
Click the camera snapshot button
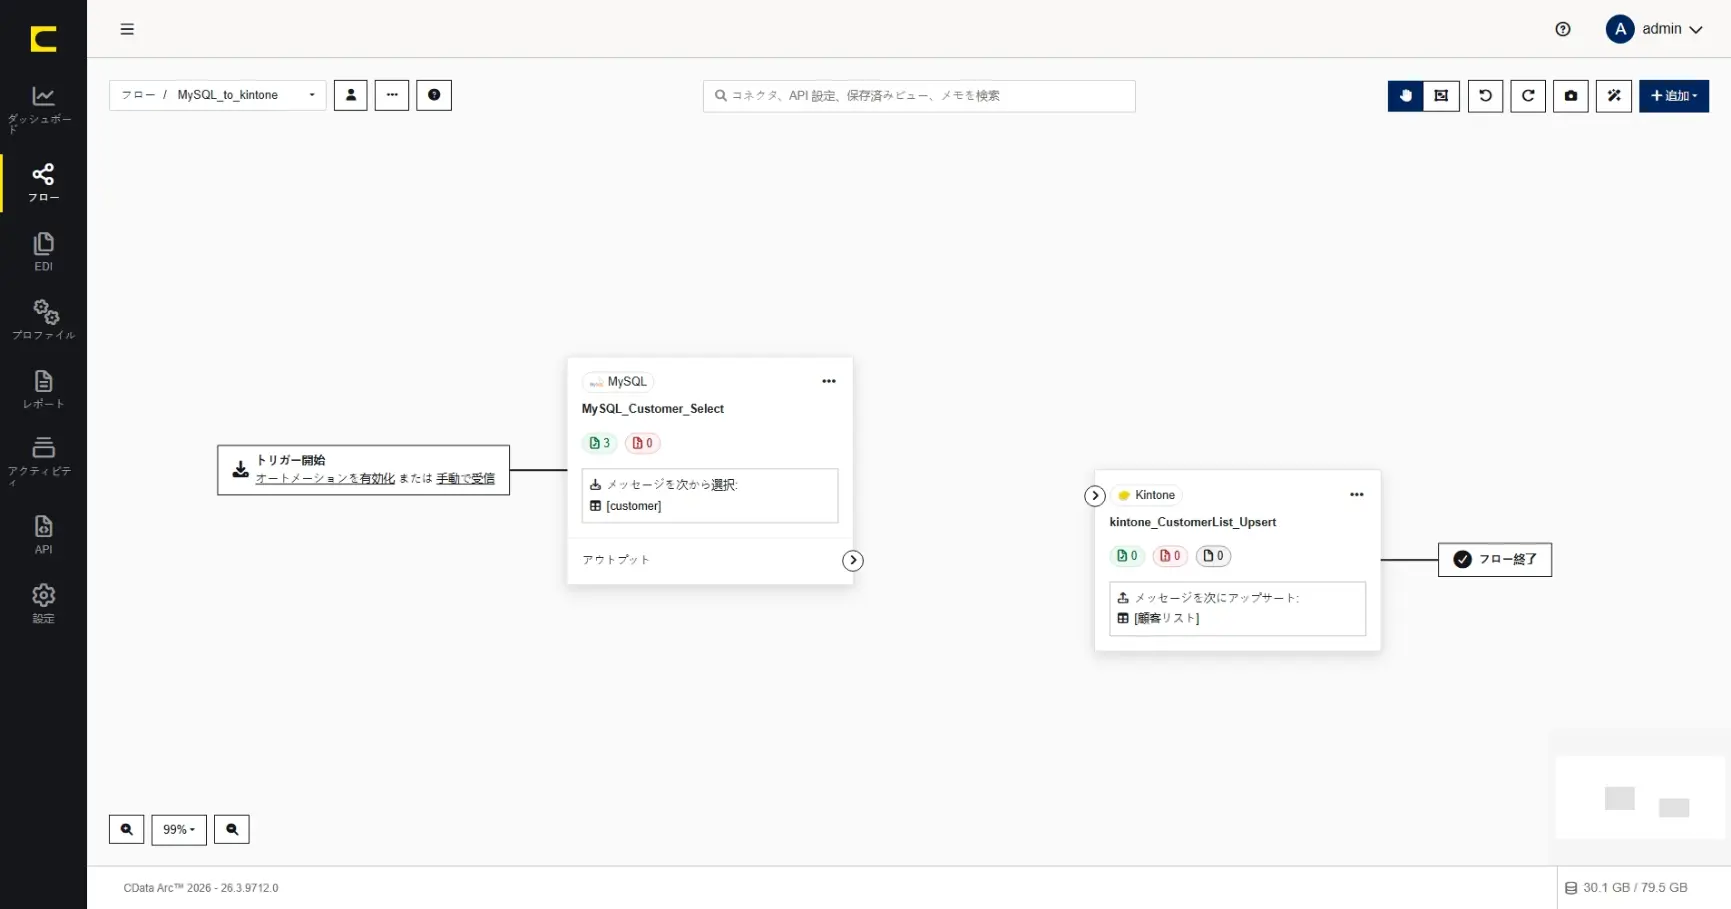coord(1571,96)
